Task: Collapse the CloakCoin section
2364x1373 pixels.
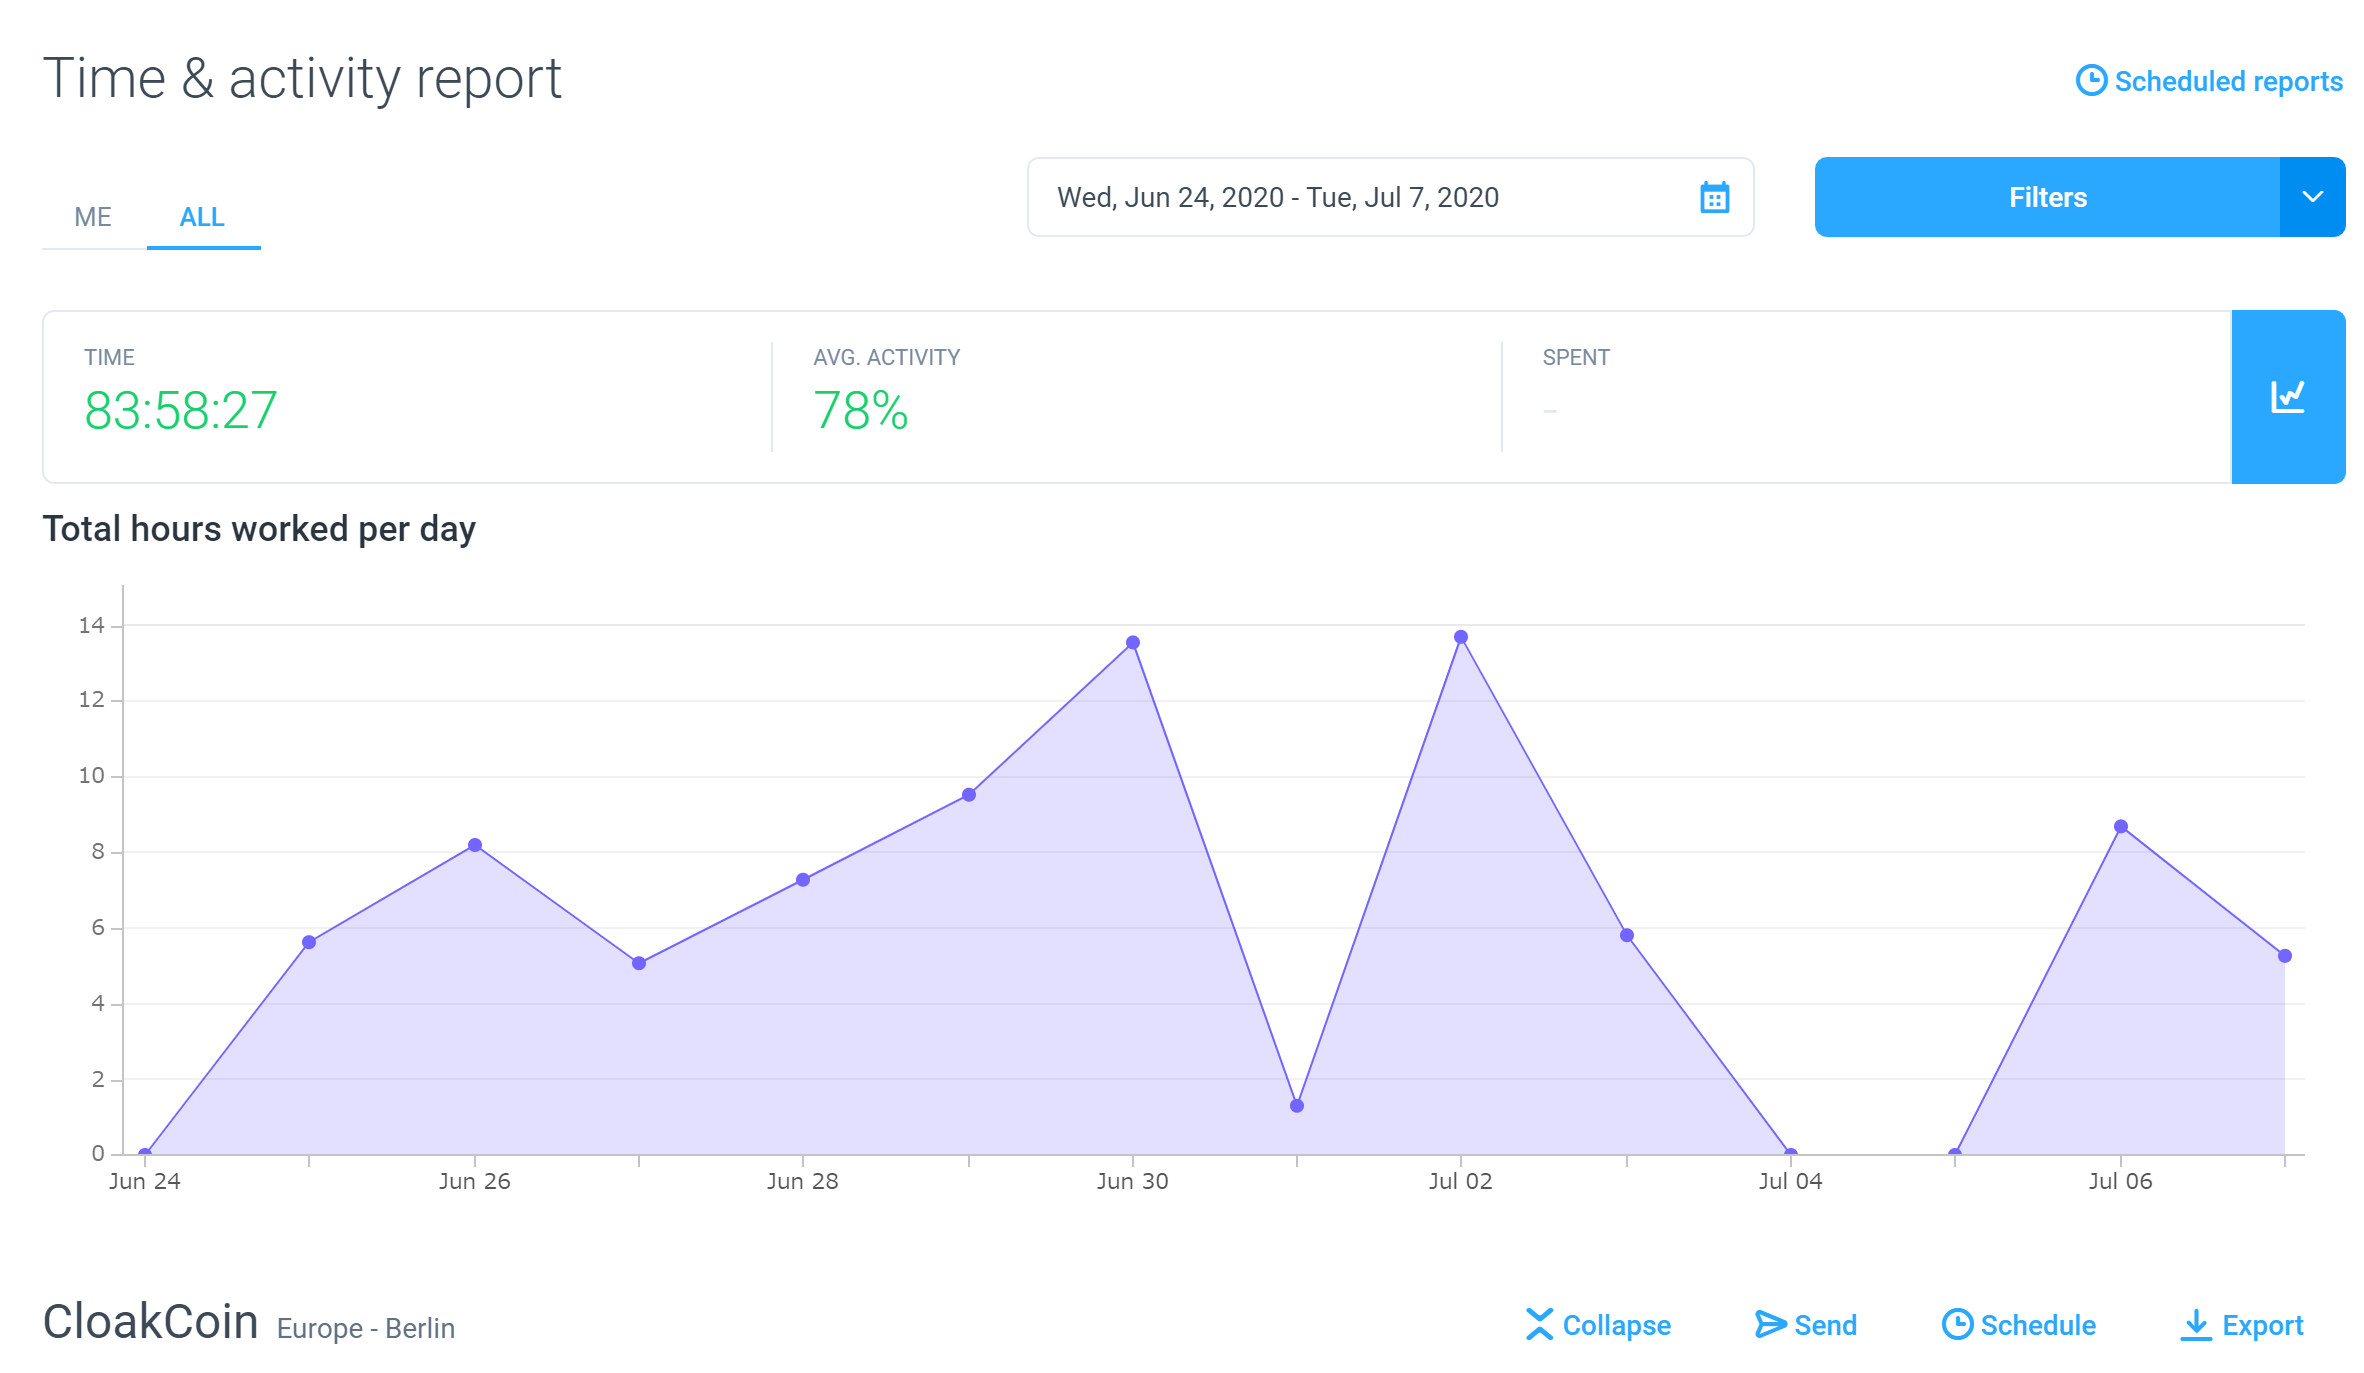Action: pyautogui.click(x=1598, y=1325)
